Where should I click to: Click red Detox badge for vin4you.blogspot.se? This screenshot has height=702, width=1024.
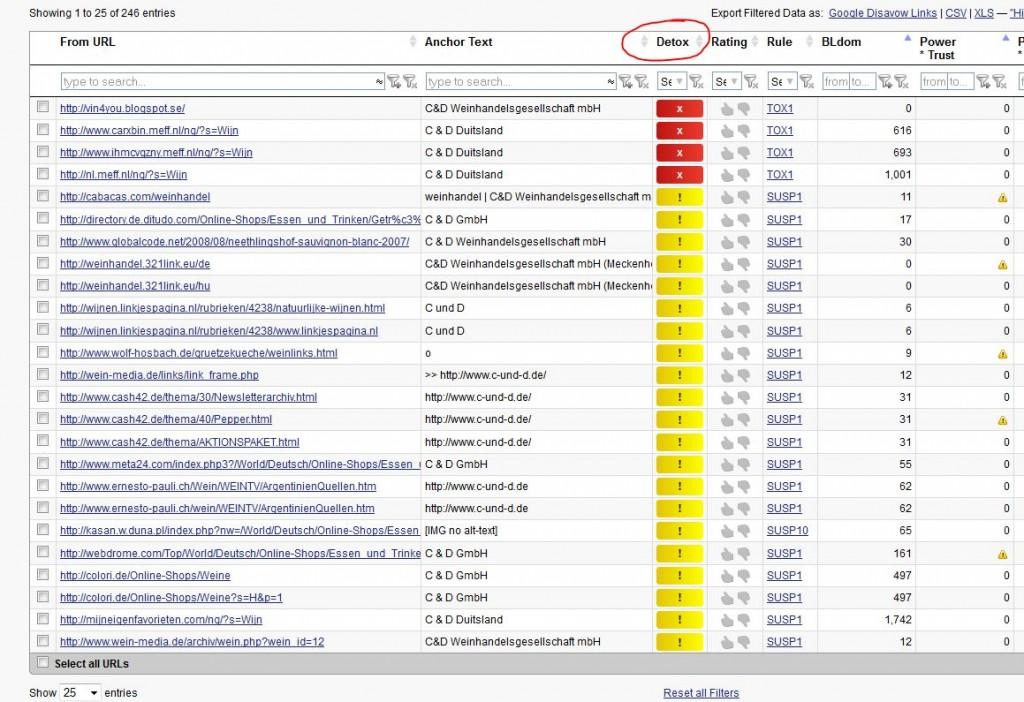pyautogui.click(x=679, y=109)
